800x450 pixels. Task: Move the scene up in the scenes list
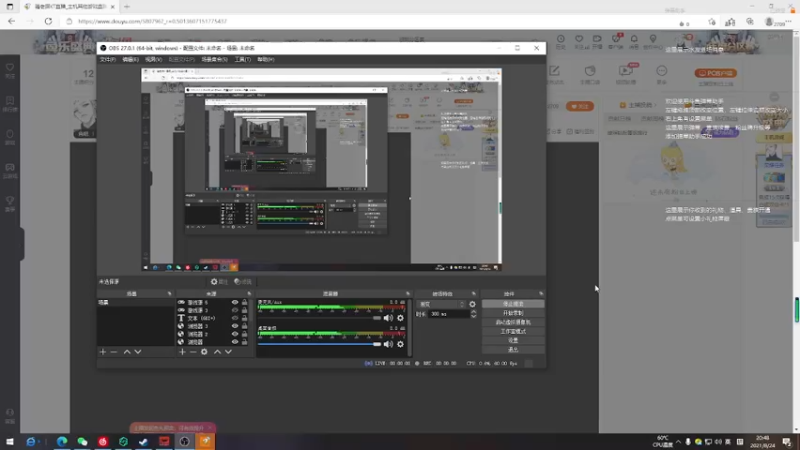pyautogui.click(x=127, y=352)
